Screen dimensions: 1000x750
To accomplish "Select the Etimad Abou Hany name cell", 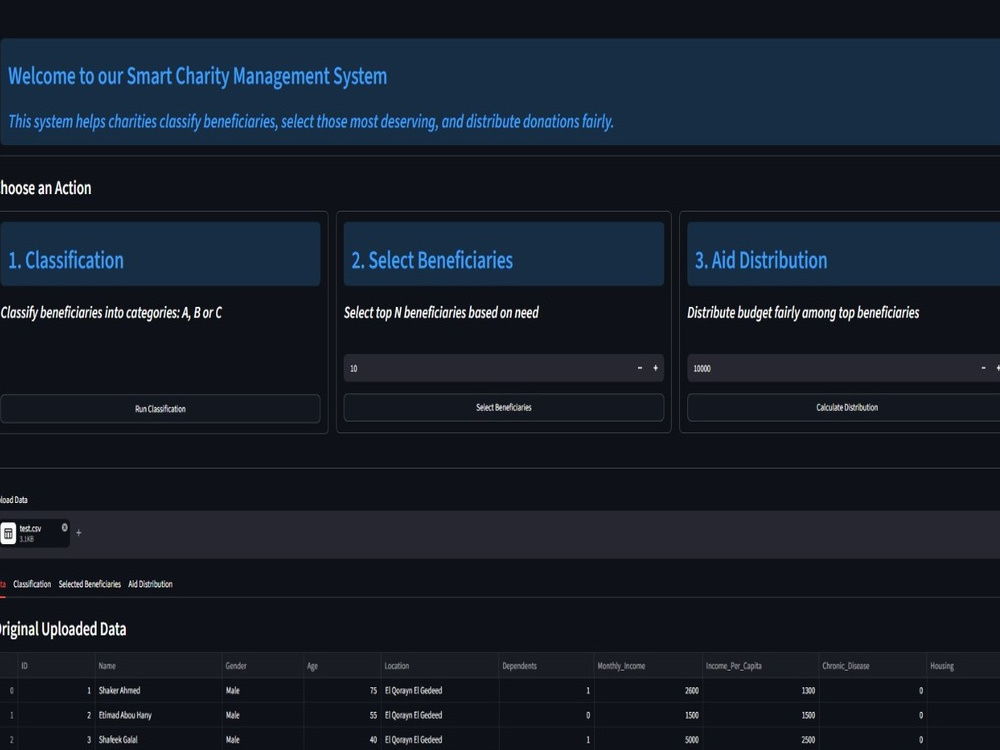I will [158, 716].
